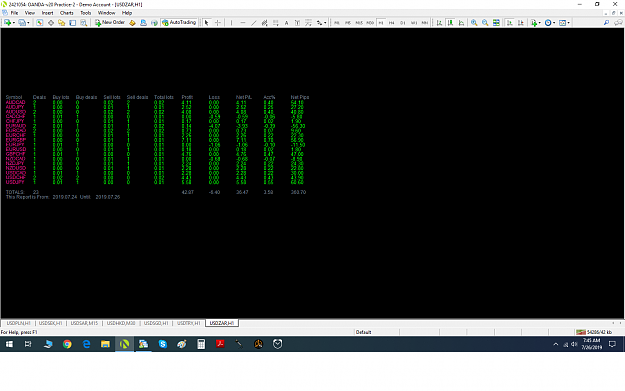This screenshot has height=391, width=625.
Task: Open the Profiles toolbar icon
Action: 22,23
